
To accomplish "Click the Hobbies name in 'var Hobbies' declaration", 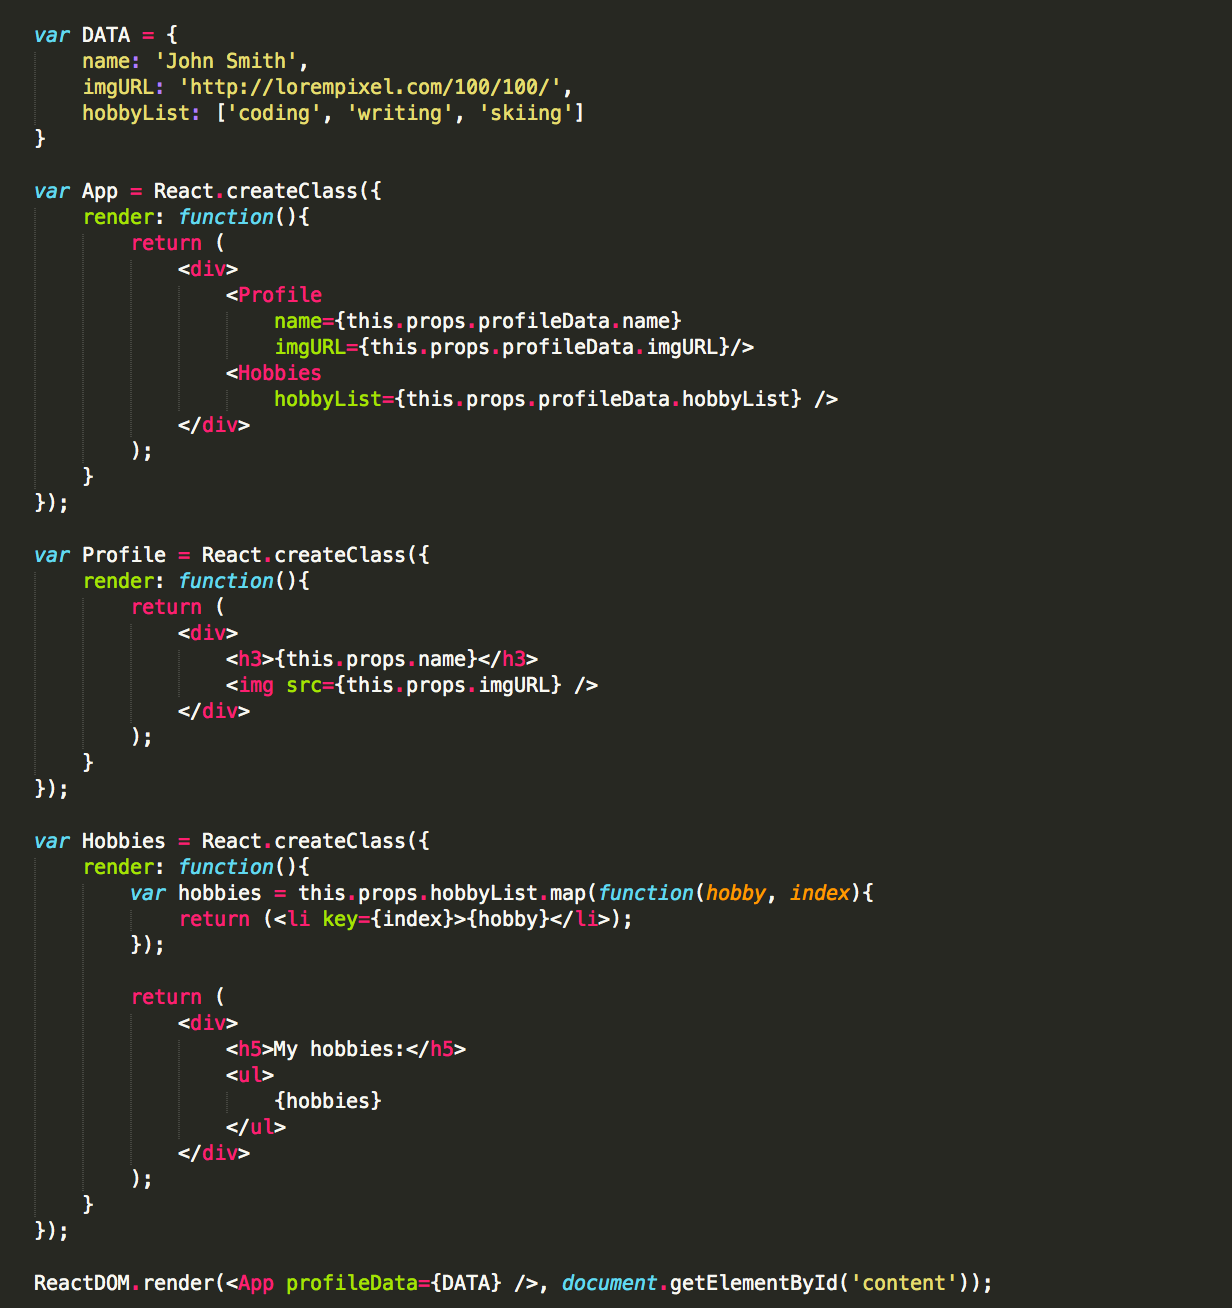I will (124, 841).
